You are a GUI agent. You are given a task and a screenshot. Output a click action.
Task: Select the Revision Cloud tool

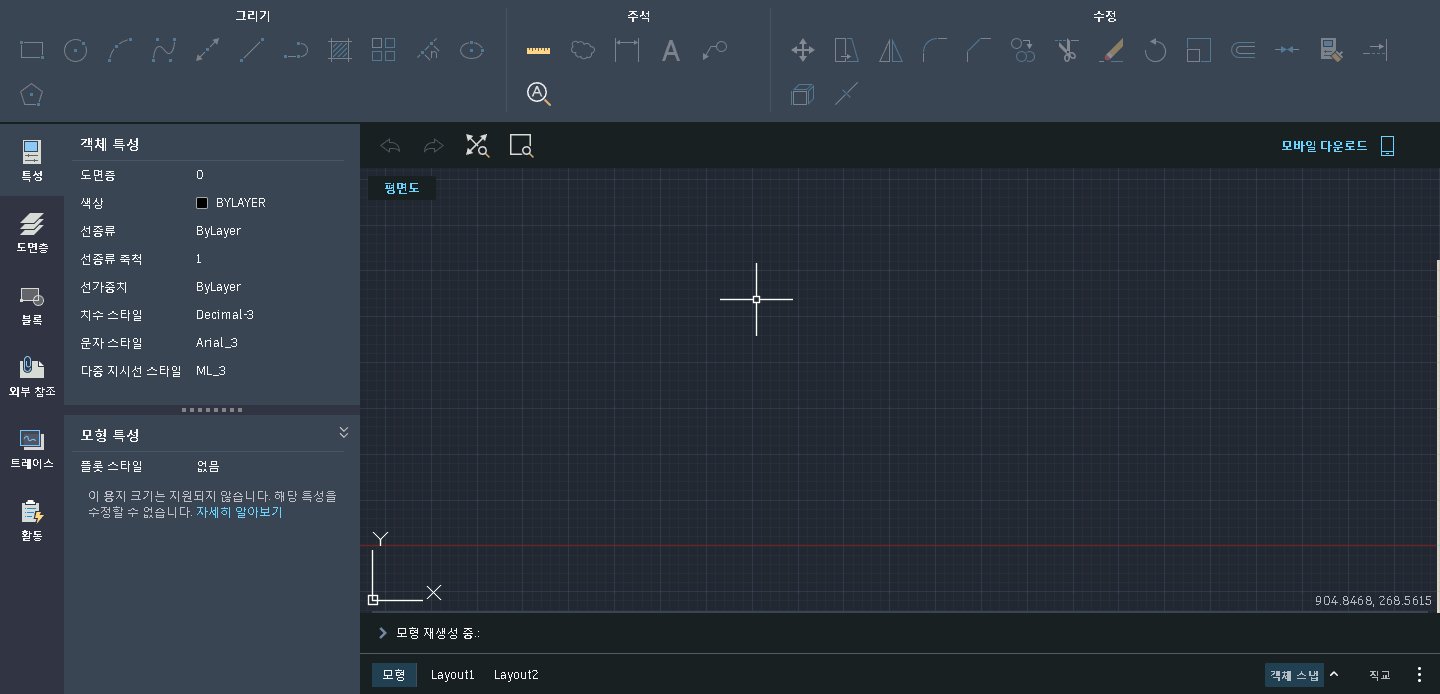pyautogui.click(x=583, y=50)
